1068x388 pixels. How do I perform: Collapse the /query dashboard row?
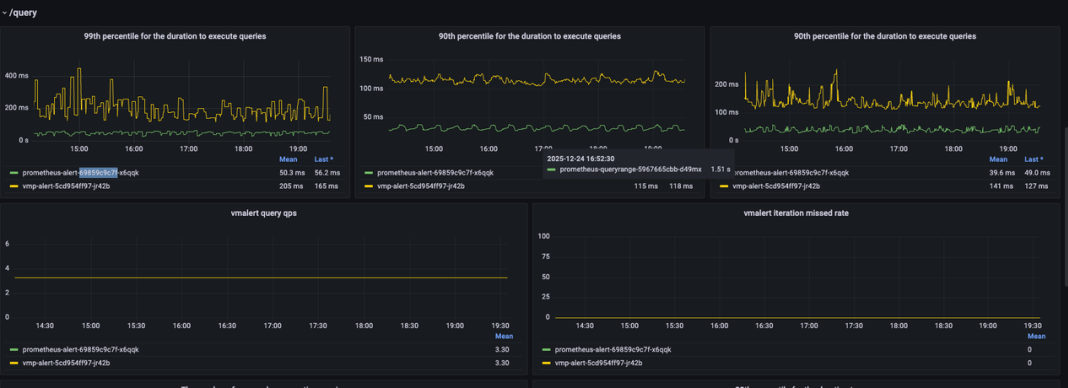20,12
